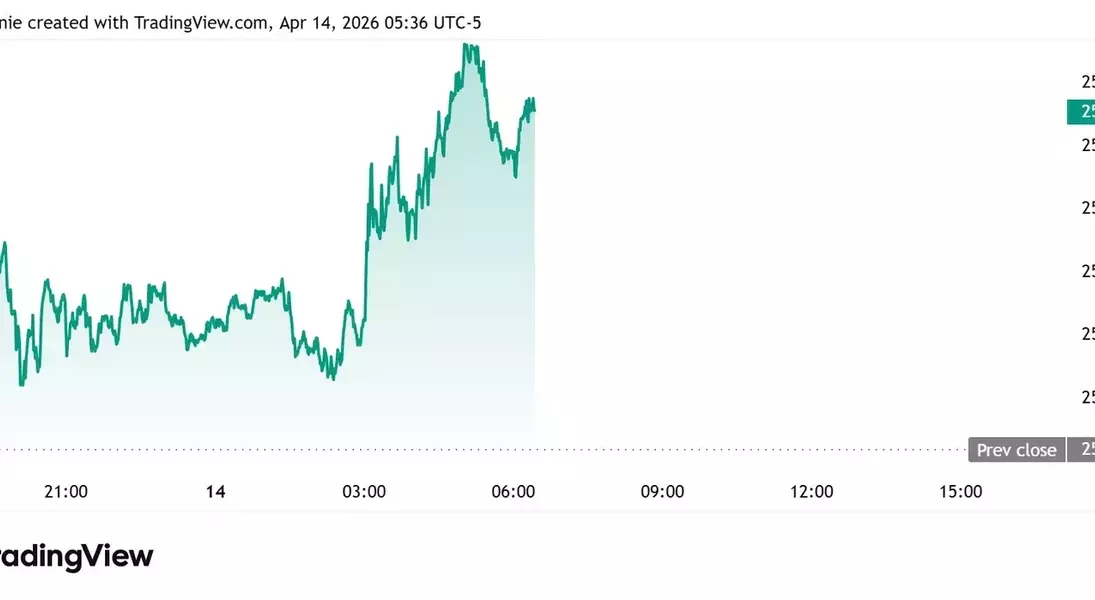Jump to the 06:00 time axis label
The width and height of the screenshot is (1095, 600).
click(513, 491)
